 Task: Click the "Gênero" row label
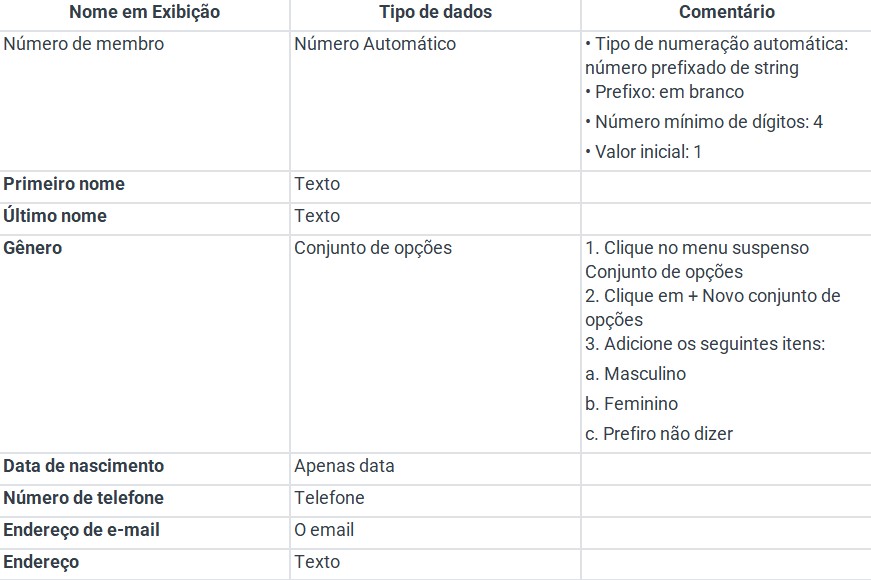coord(33,248)
